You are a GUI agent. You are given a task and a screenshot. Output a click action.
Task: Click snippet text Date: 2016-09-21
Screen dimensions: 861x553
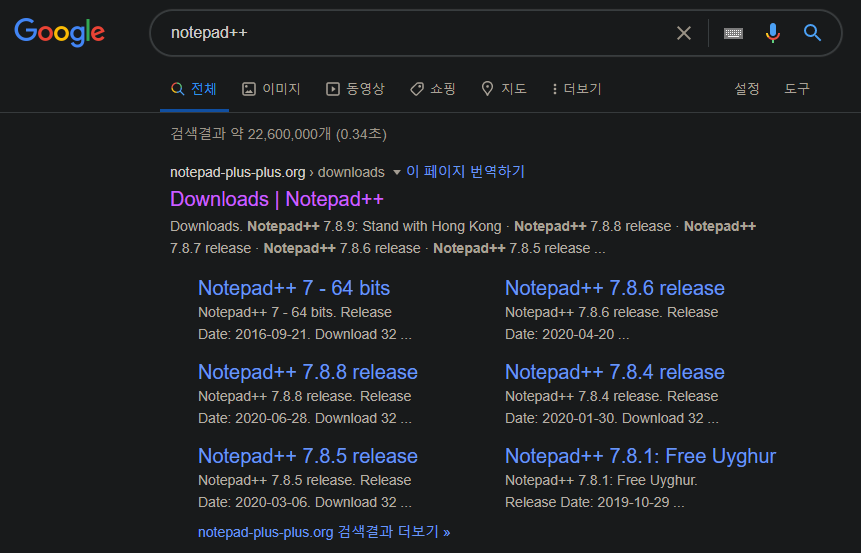[254, 334]
